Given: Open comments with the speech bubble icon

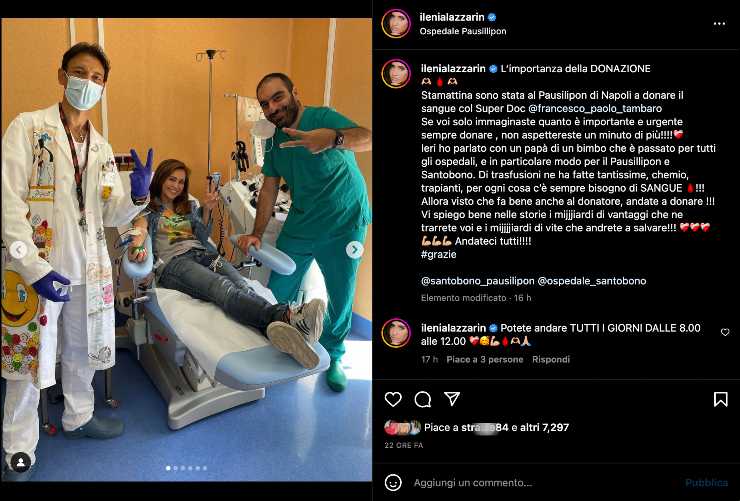Looking at the screenshot, I should (x=422, y=400).
